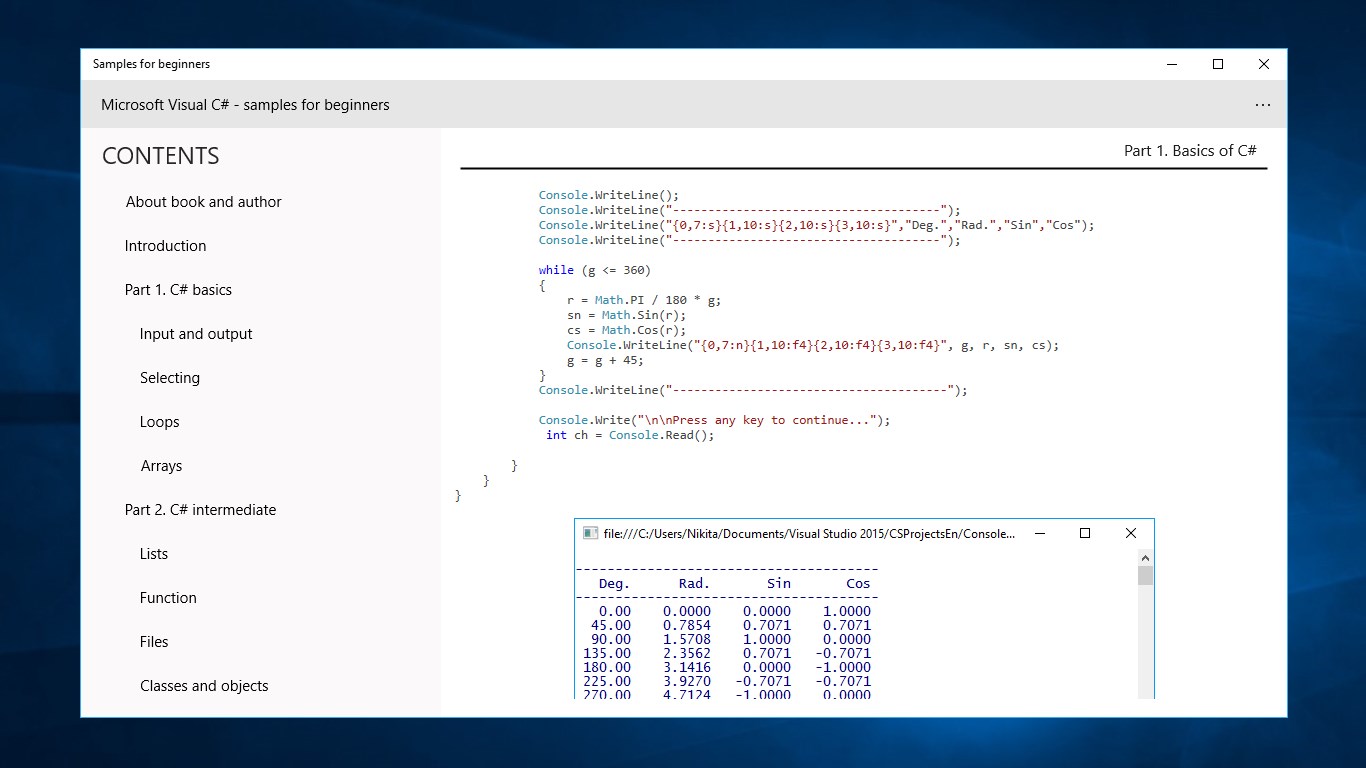1366x768 pixels.
Task: Click the '2.3562' radian value
Action: pos(687,653)
